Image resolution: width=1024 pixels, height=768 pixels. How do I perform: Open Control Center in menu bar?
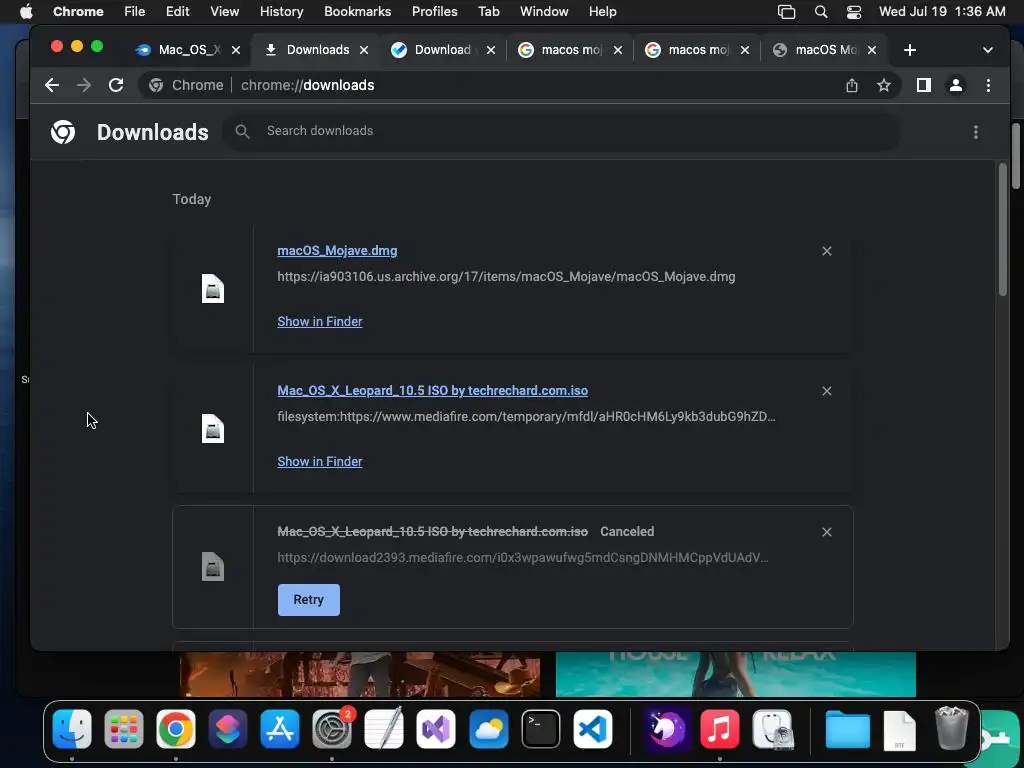854,12
